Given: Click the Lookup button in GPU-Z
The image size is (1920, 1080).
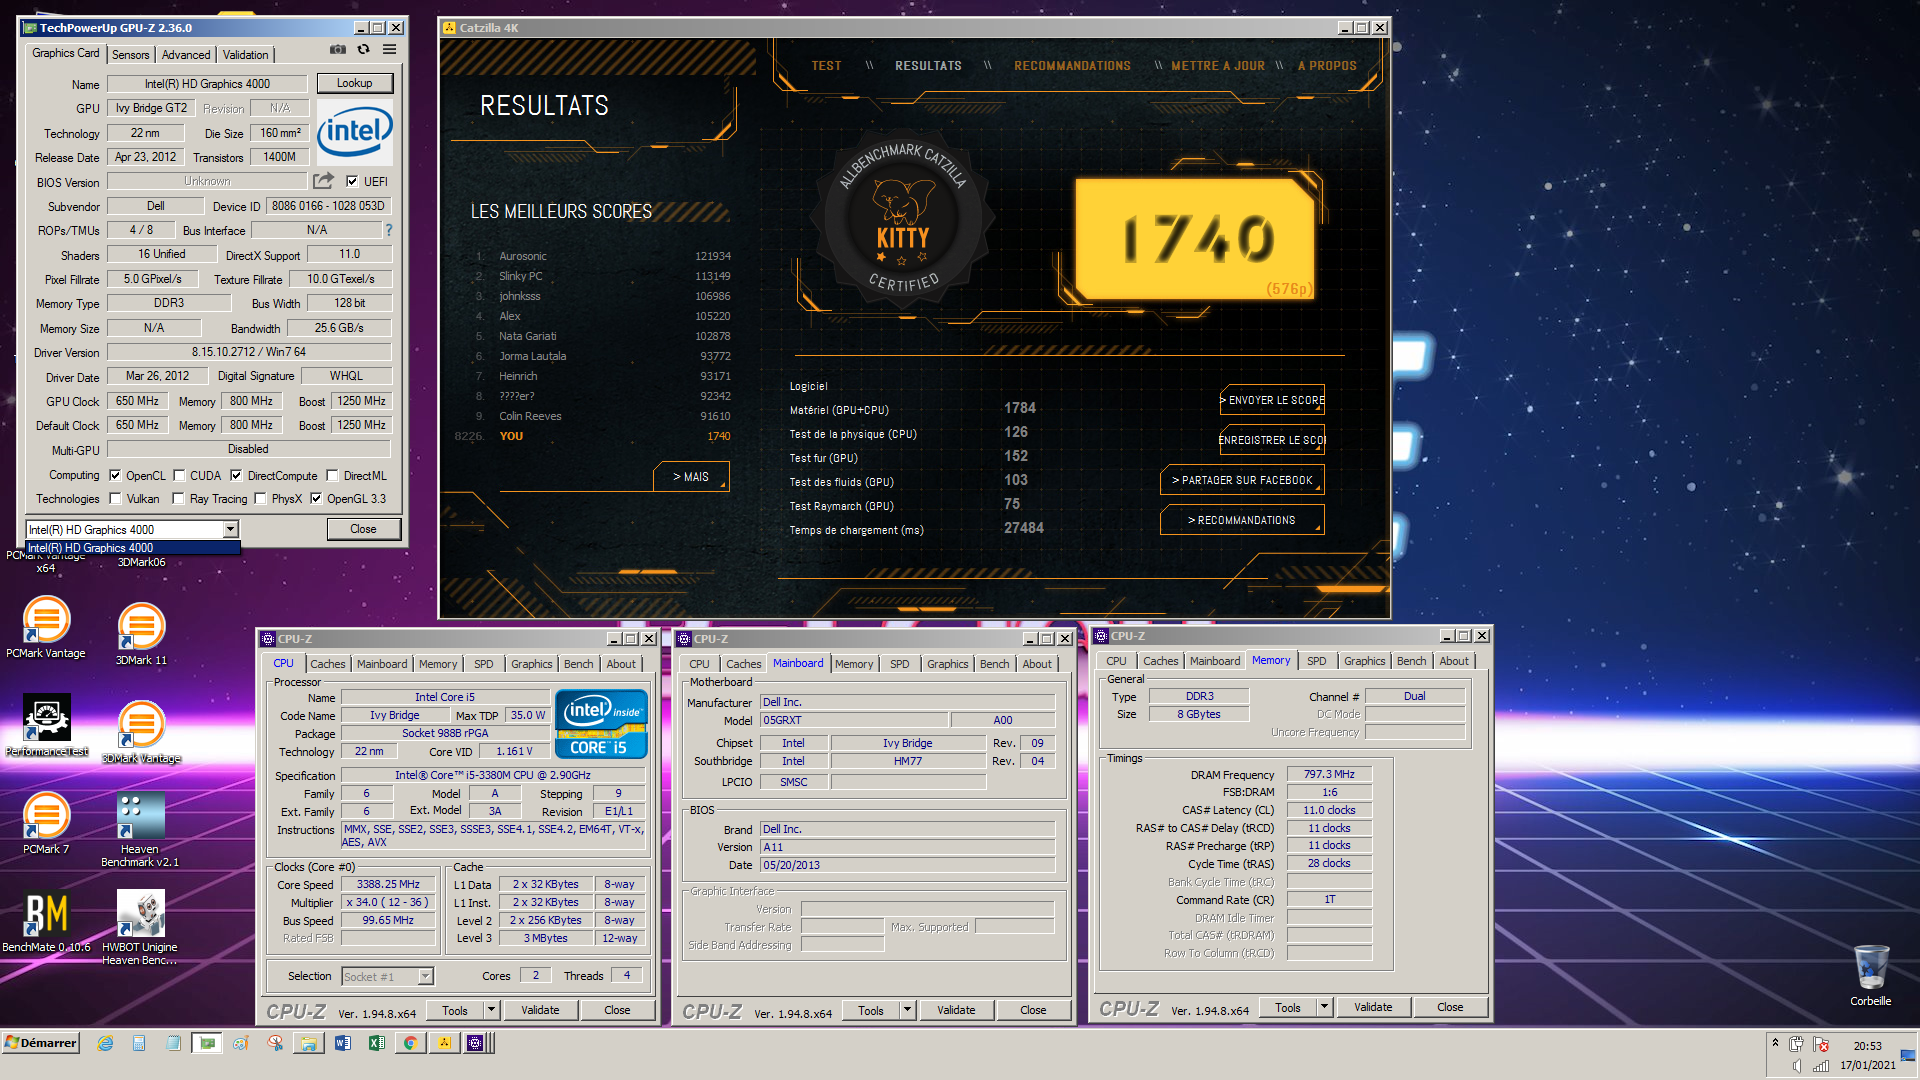Looking at the screenshot, I should [355, 83].
